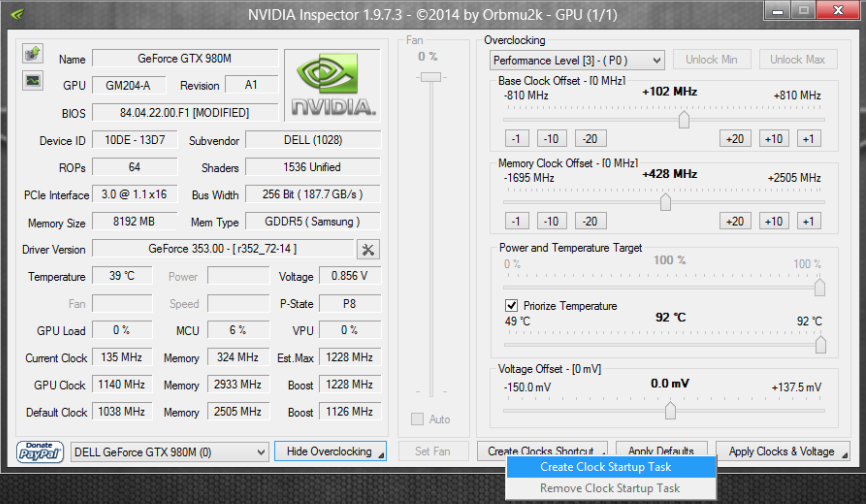This screenshot has width=866, height=504.
Task: Click the Default Clock 1038 MHz value
Action: point(122,412)
